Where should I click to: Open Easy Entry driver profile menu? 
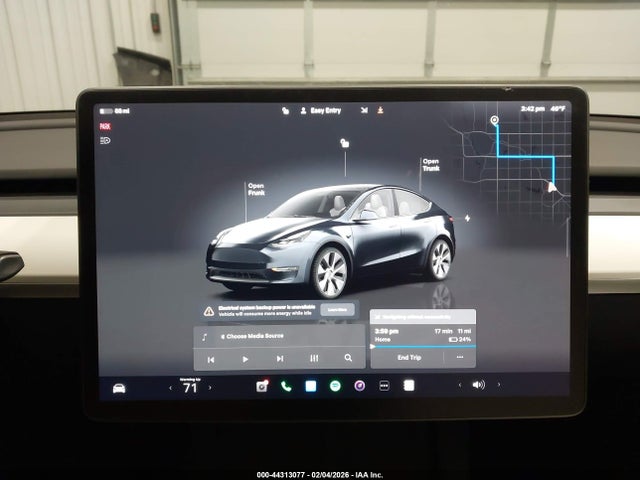tap(320, 111)
